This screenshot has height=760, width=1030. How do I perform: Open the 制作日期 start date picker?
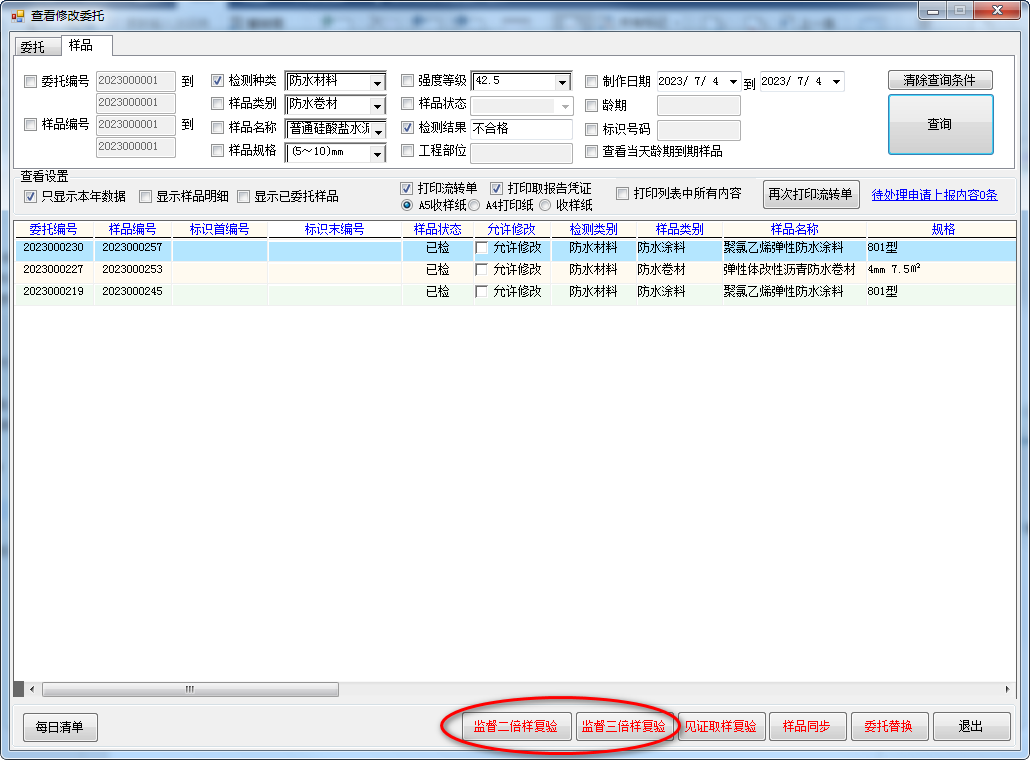tap(733, 82)
